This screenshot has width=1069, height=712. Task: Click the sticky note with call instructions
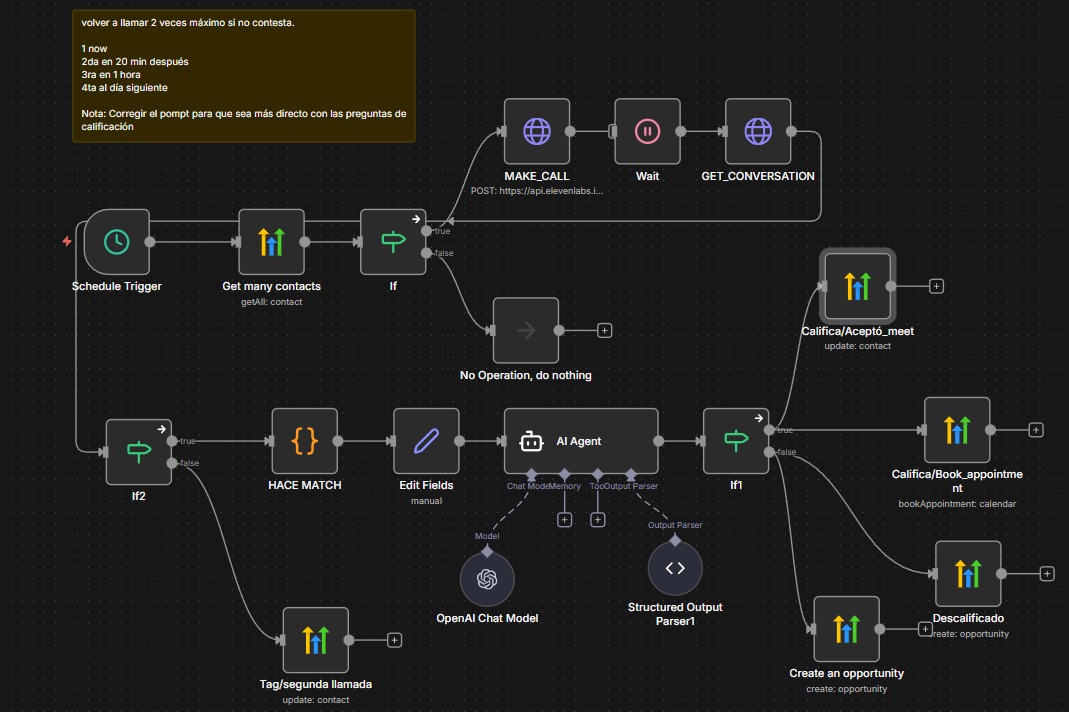[x=243, y=75]
